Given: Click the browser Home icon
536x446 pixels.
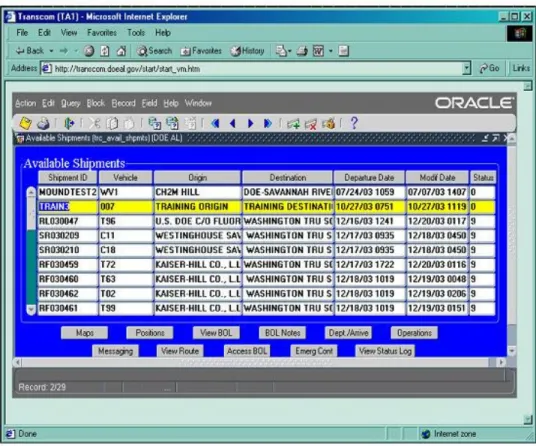Looking at the screenshot, I should [121, 51].
